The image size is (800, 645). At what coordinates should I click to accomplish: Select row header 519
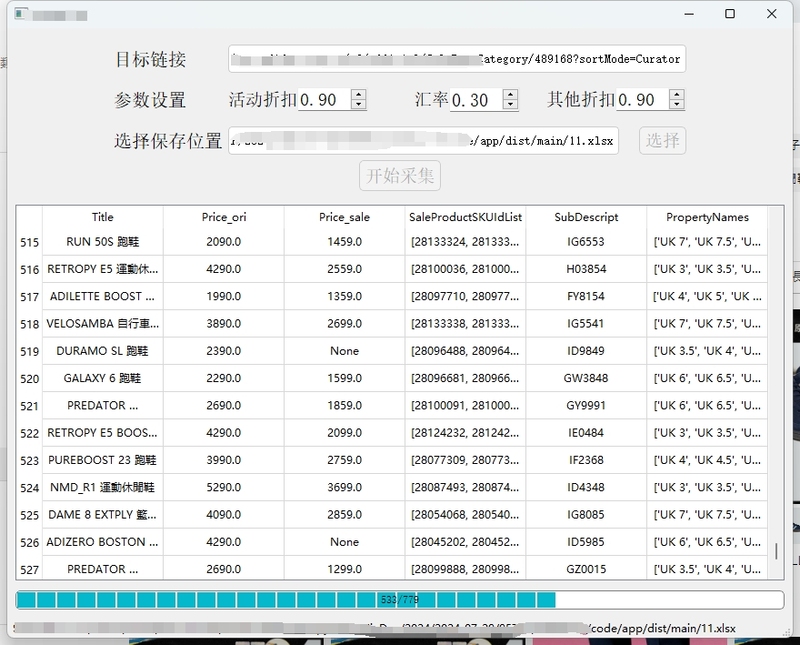coord(29,351)
